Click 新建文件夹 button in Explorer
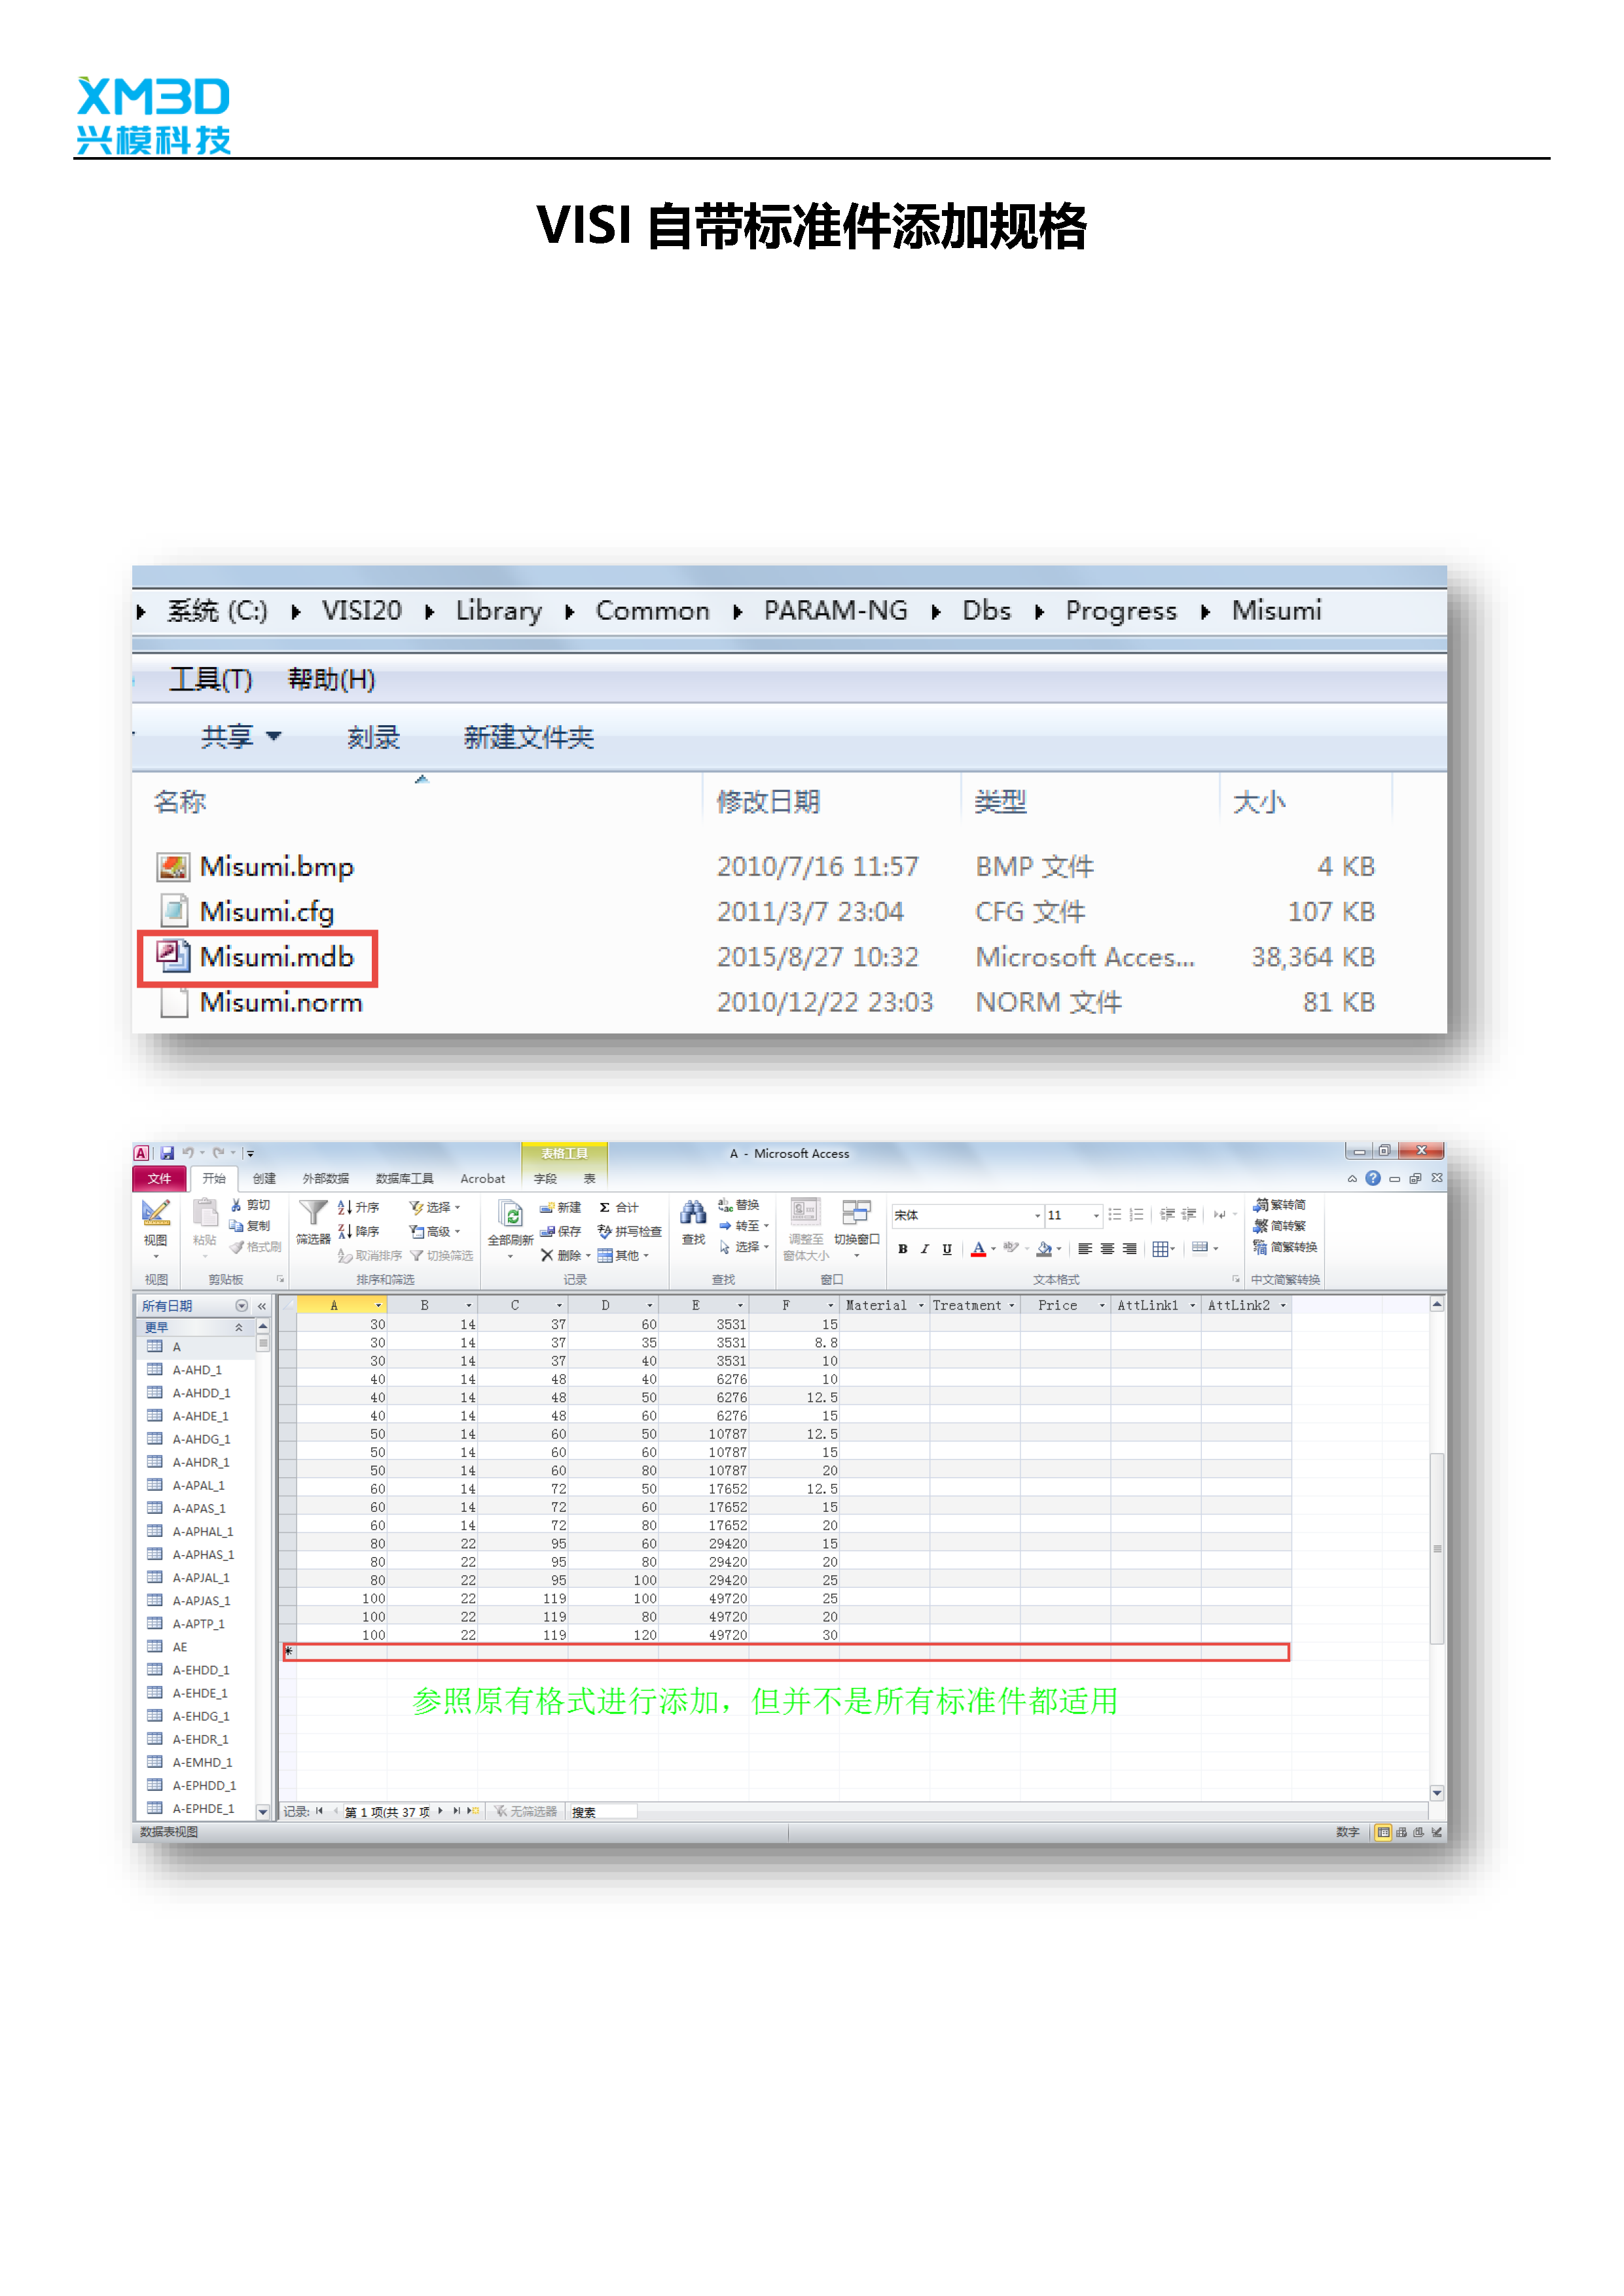The height and width of the screenshot is (2296, 1624). pos(528,737)
